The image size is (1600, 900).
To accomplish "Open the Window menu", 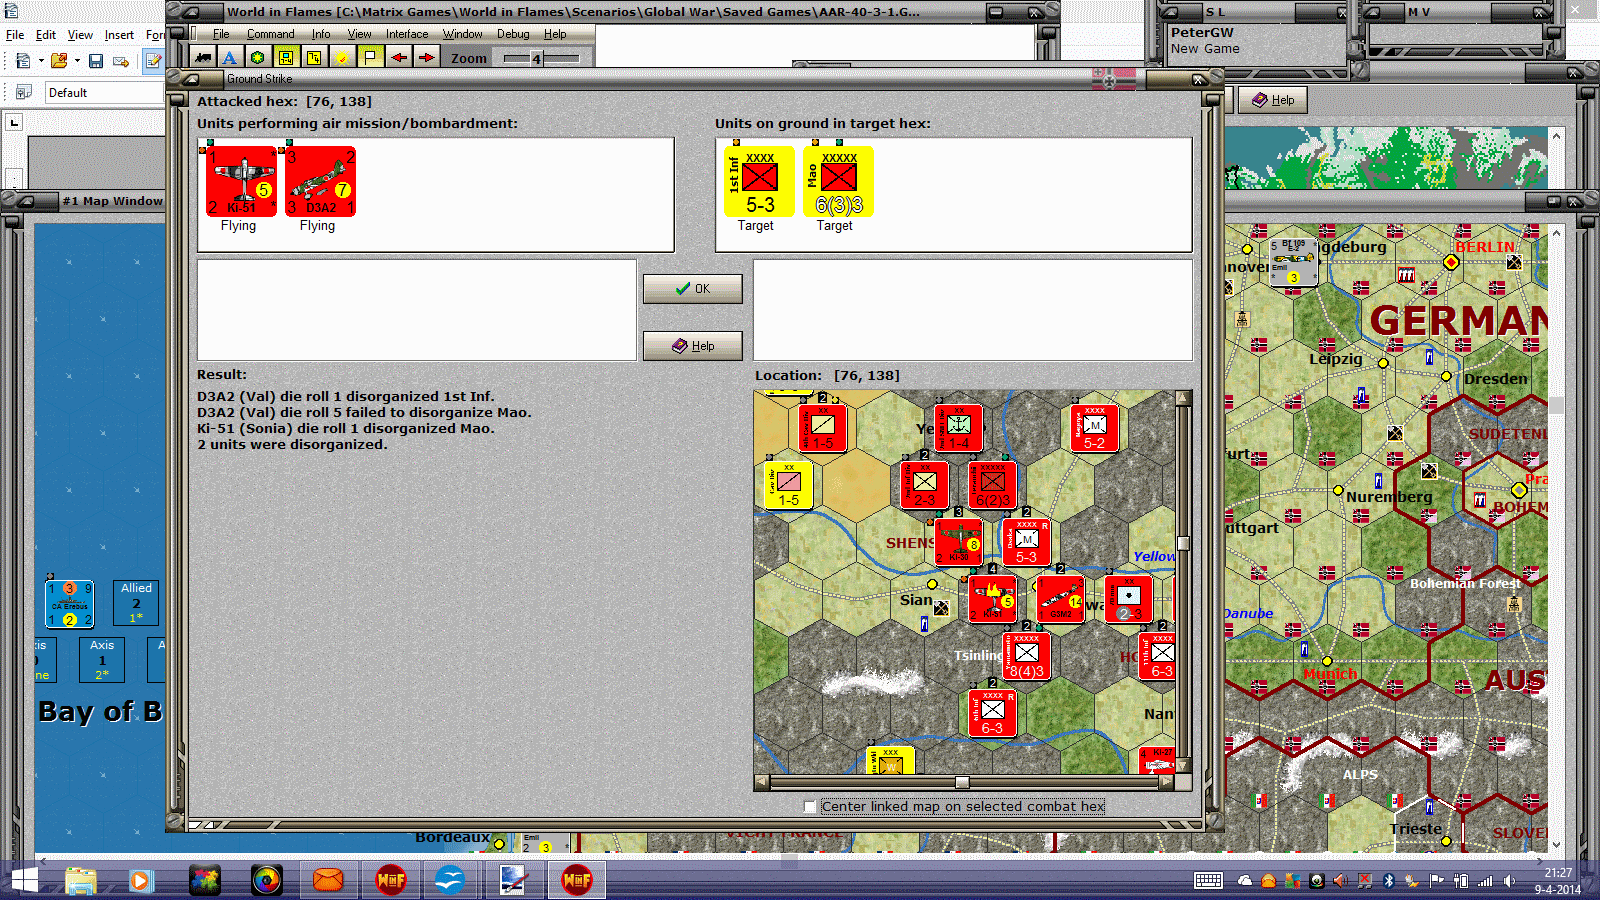I will pos(462,34).
